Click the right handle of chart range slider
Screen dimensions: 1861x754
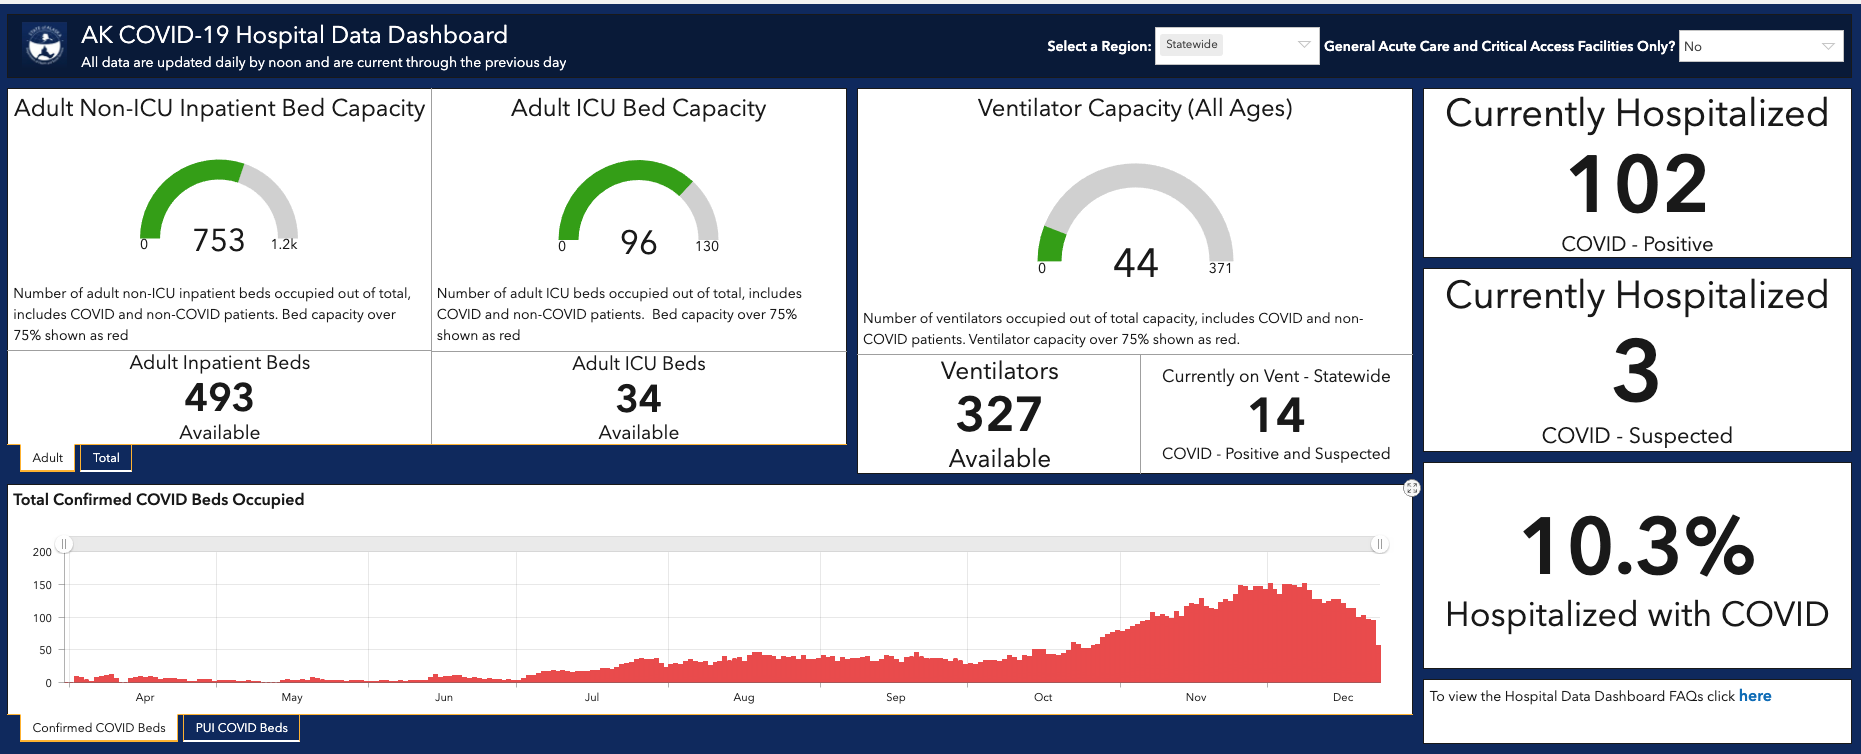(1379, 544)
